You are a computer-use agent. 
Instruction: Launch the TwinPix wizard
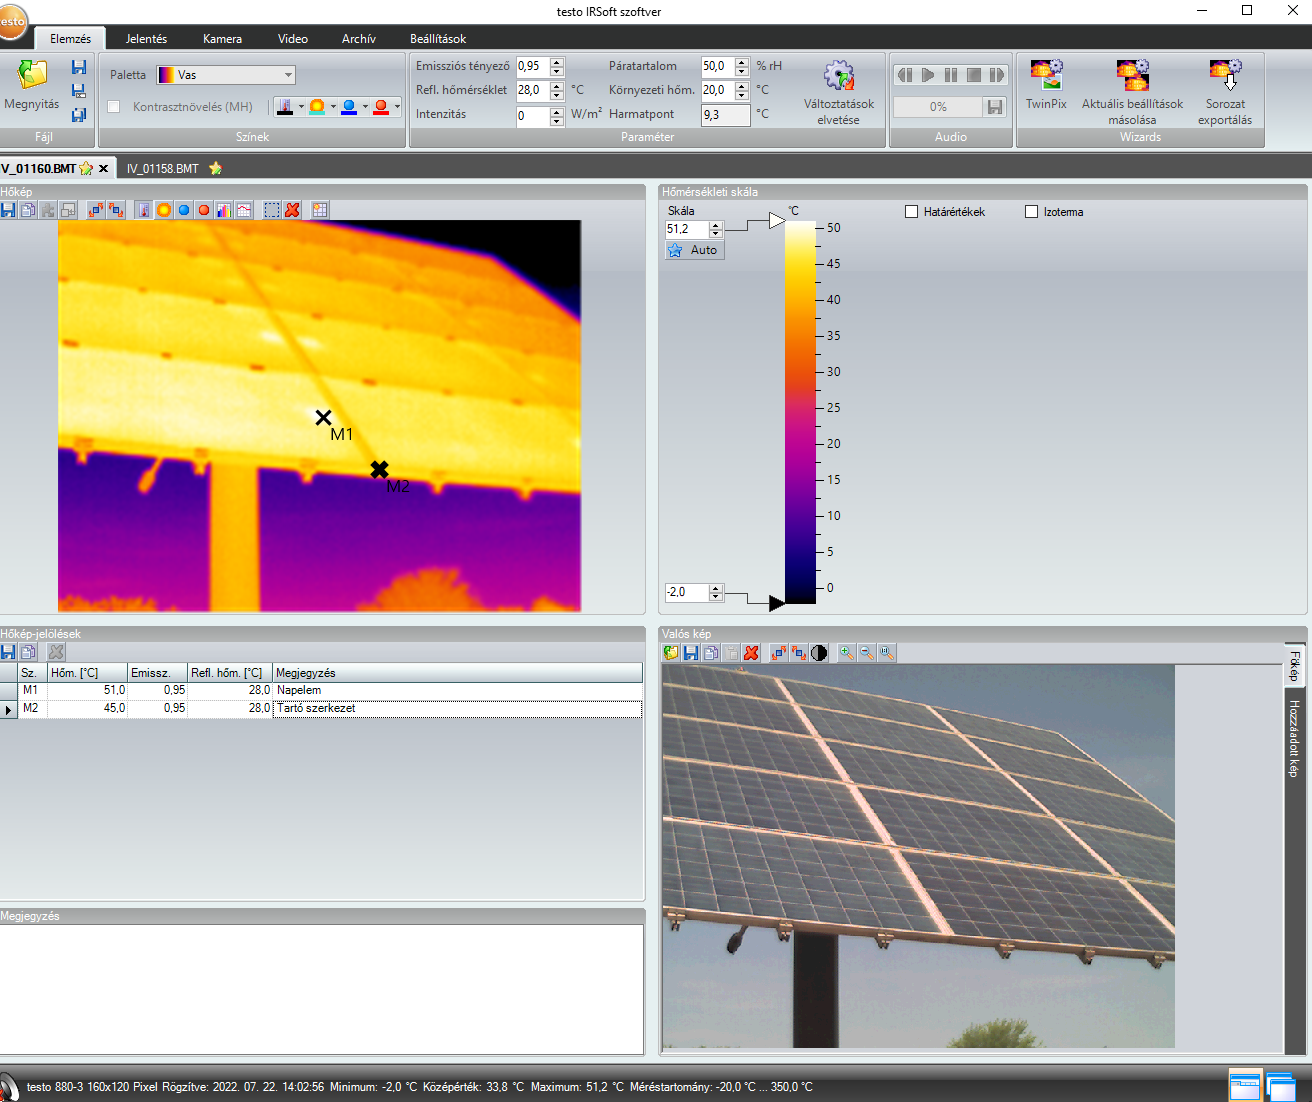click(x=1046, y=76)
